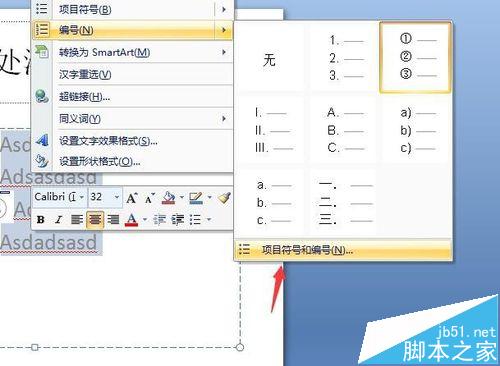500x366 pixels.
Task: Open 项目符号和编号(N)... dialog option
Action: pos(343,250)
